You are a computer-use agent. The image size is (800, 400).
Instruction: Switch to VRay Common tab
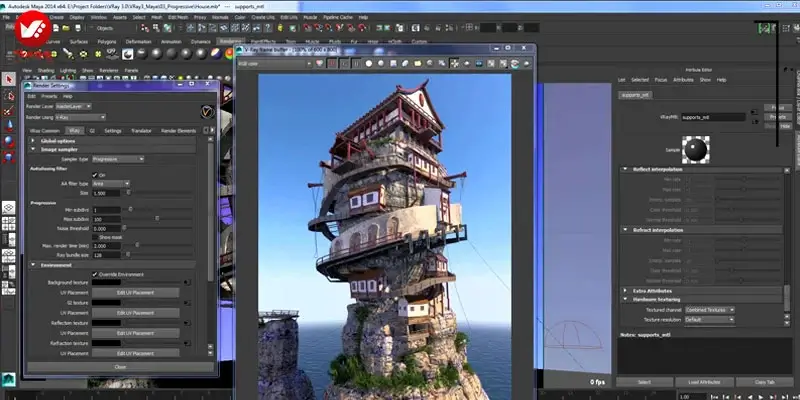44,131
